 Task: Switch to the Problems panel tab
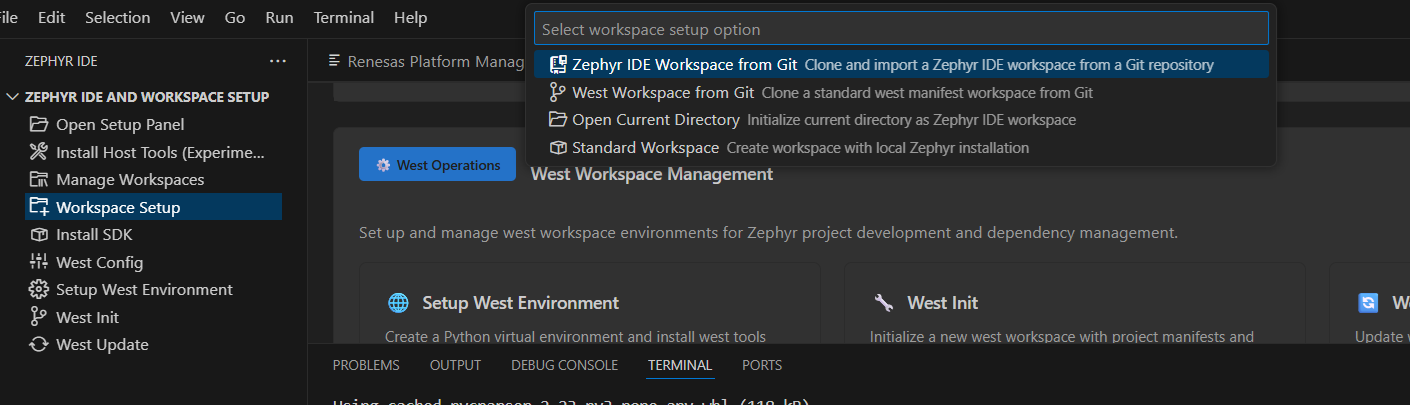coord(366,365)
